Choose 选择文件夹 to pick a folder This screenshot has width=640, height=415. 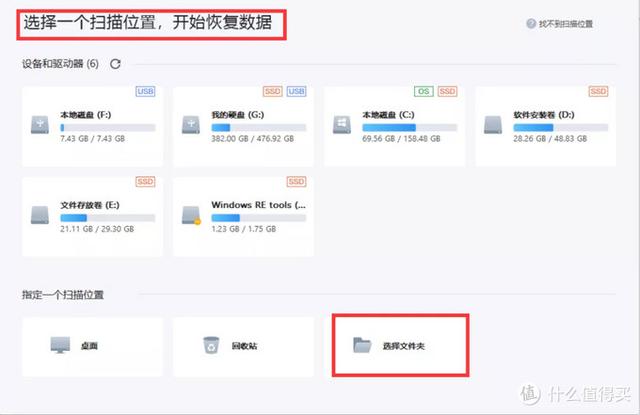[x=400, y=346]
